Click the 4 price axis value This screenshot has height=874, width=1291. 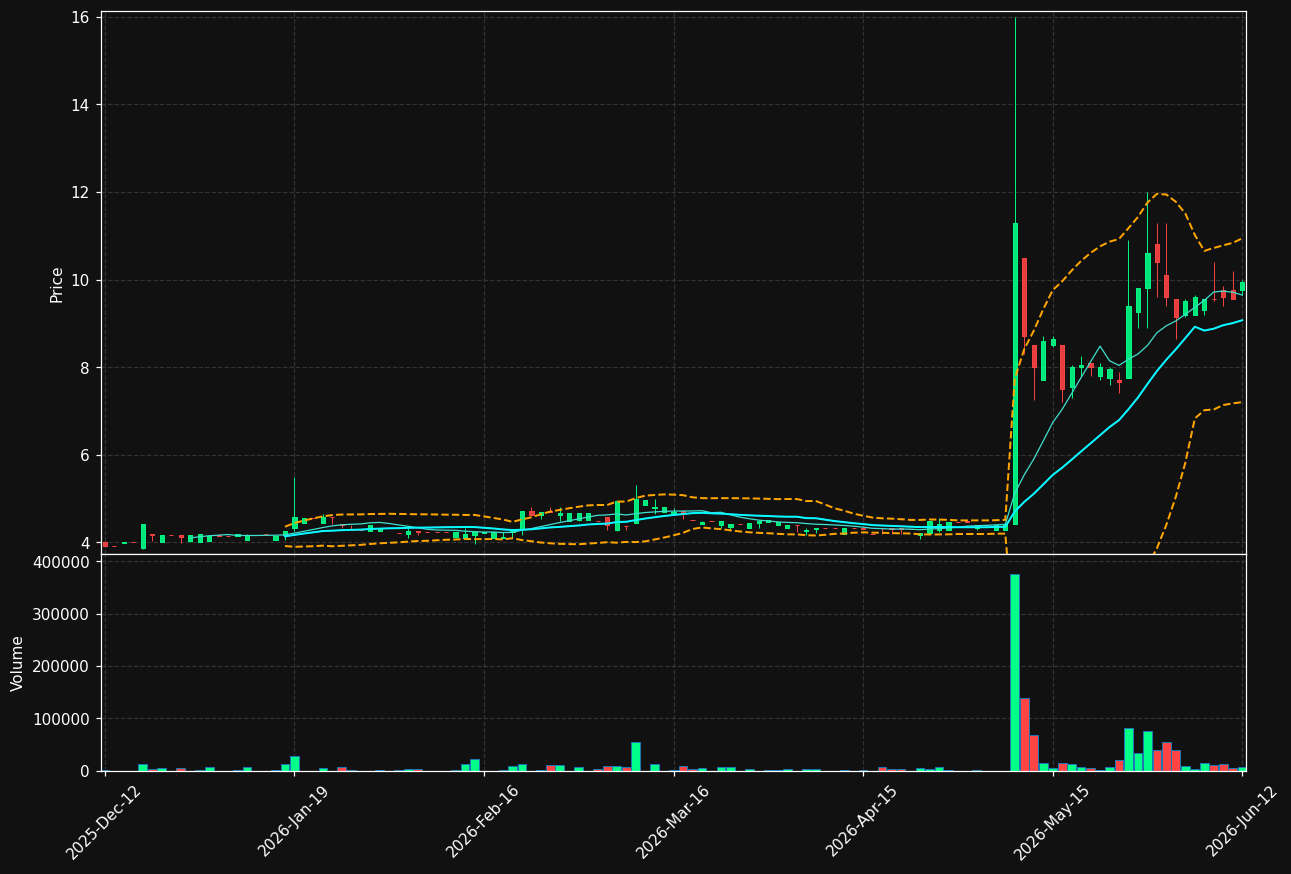pos(86,543)
